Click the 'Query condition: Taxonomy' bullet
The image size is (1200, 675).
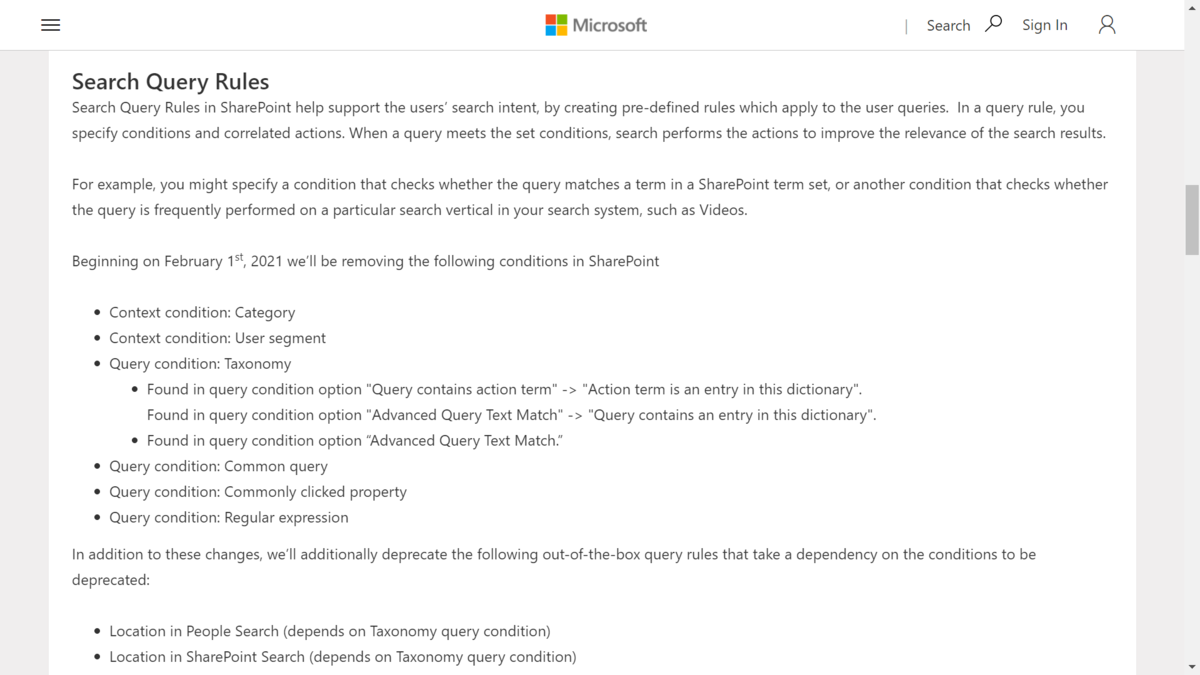point(200,364)
